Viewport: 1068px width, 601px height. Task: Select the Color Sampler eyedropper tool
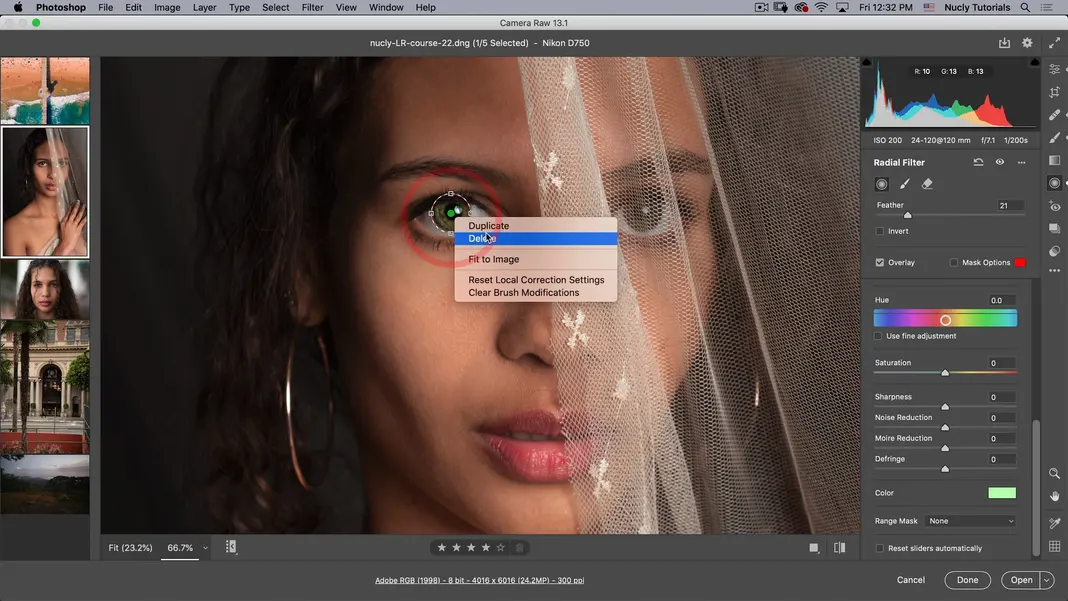[x=1054, y=523]
